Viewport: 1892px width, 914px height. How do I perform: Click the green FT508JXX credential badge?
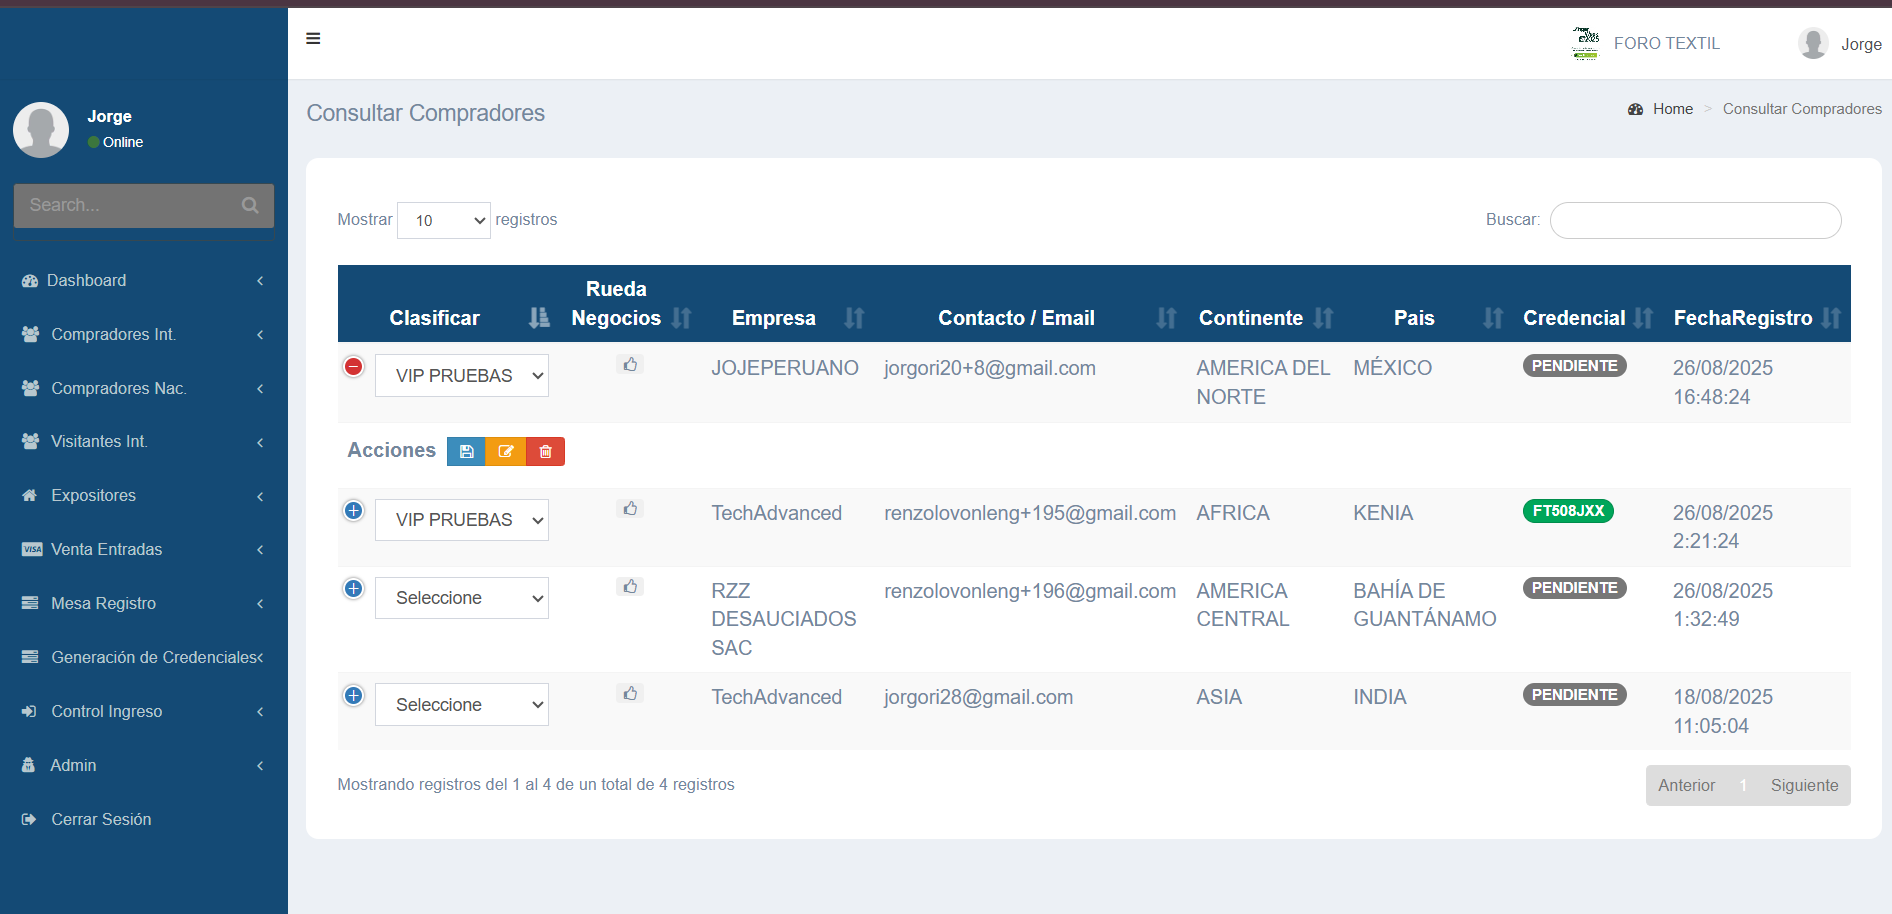click(1567, 511)
